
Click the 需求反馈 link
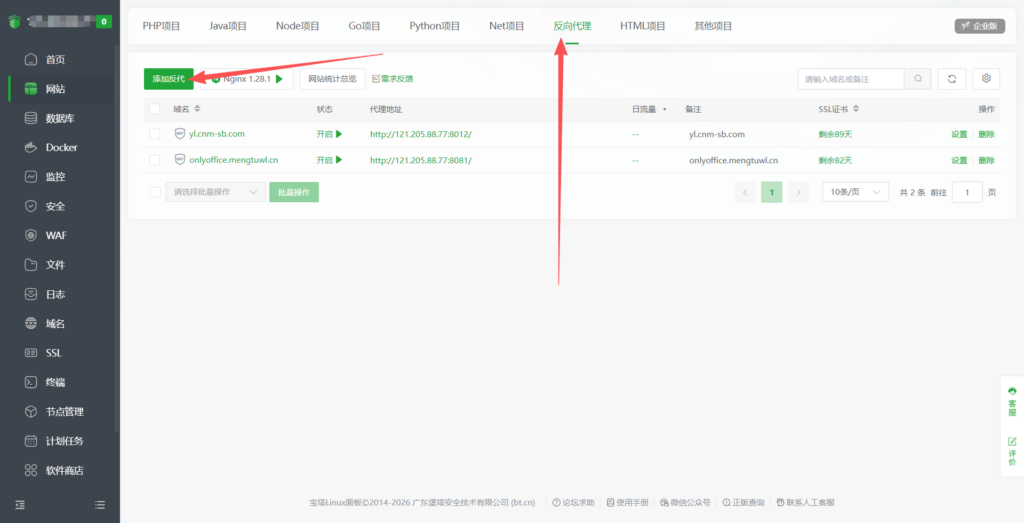coord(392,79)
